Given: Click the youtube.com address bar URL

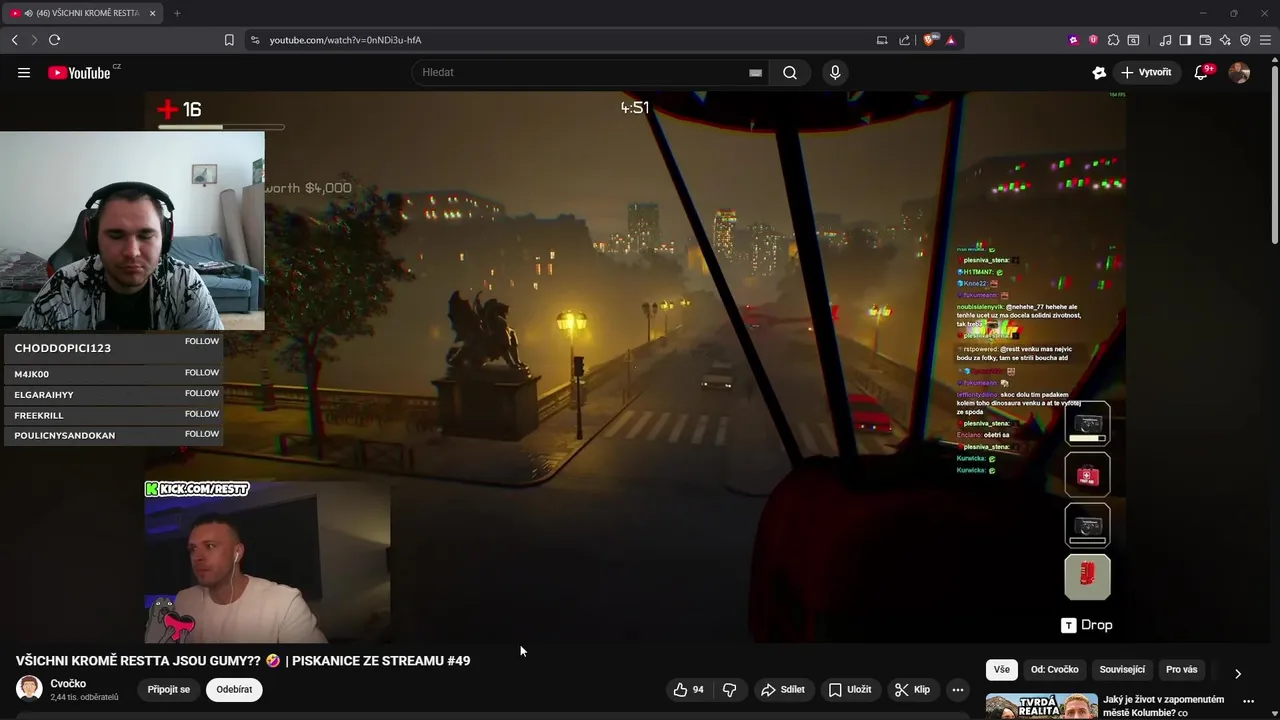Looking at the screenshot, I should (x=345, y=40).
